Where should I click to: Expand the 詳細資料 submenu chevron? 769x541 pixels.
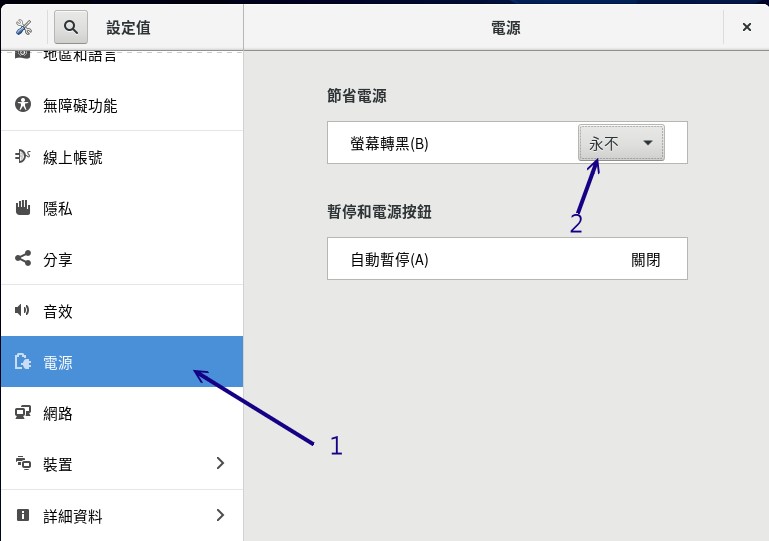tap(220, 515)
